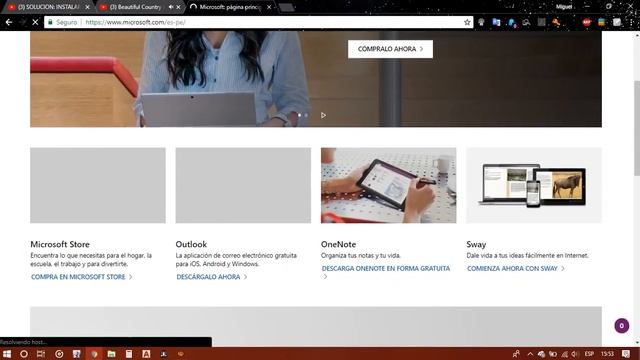Open the Windows Start menu
The image size is (640, 360).
(7, 354)
